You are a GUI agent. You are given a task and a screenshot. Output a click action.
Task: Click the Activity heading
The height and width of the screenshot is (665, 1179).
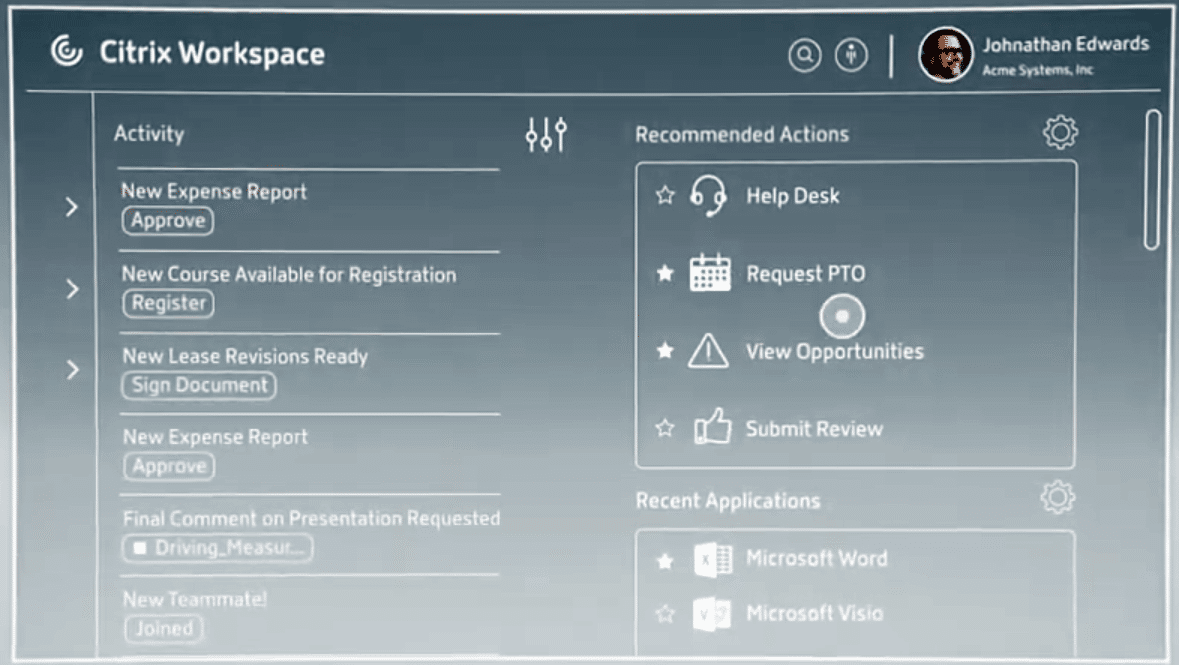pos(149,134)
